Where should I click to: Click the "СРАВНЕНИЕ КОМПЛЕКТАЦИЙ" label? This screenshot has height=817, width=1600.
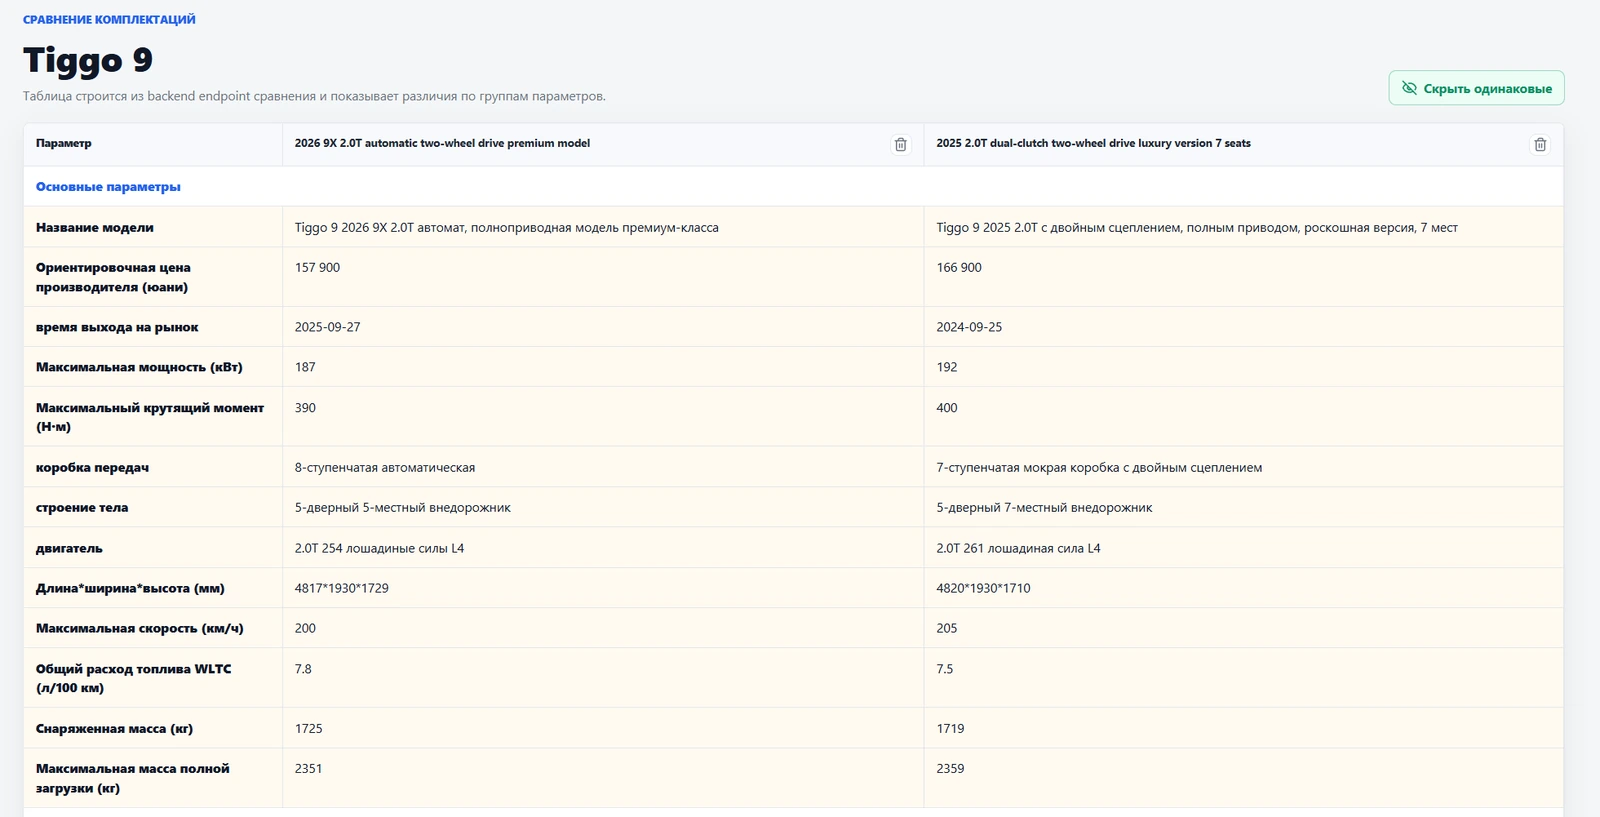pyautogui.click(x=109, y=20)
